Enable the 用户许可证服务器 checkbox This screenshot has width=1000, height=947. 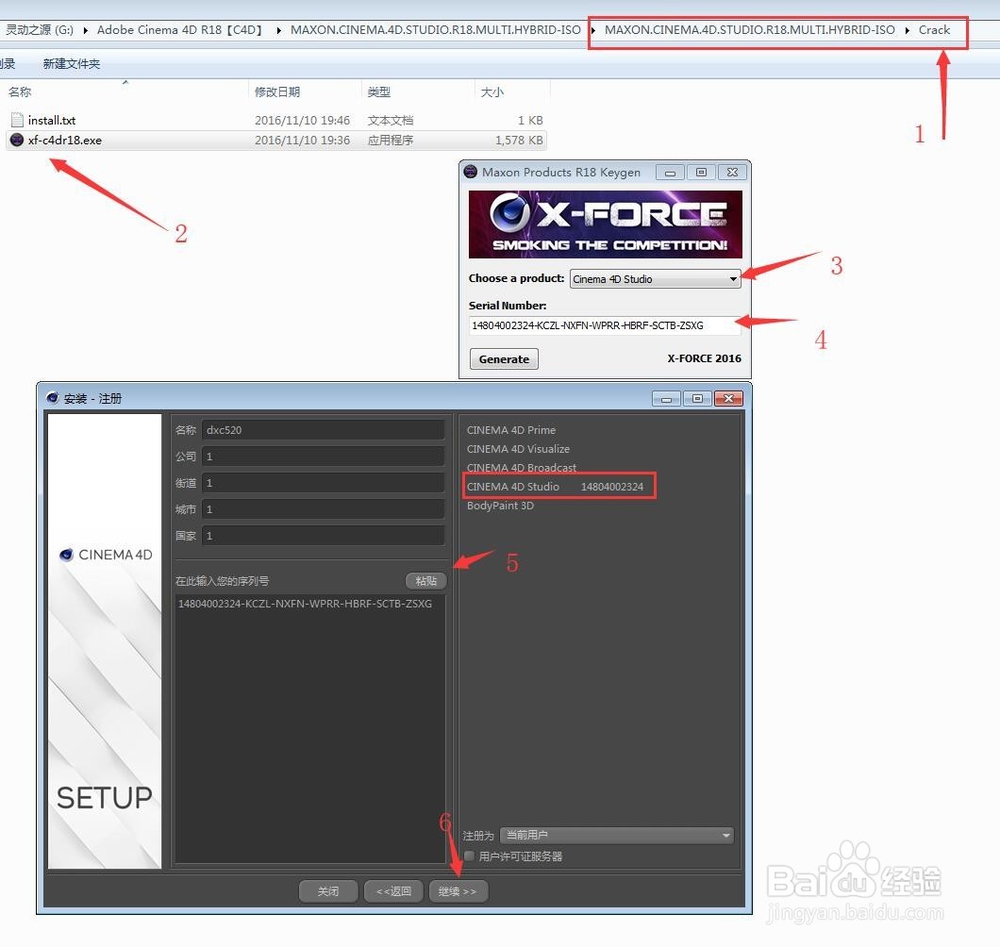click(469, 856)
